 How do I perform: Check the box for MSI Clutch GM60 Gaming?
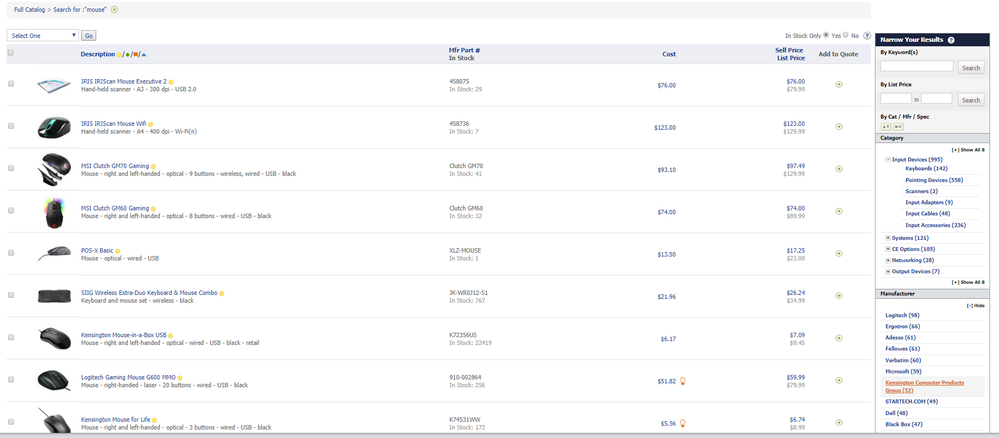pos(11,210)
